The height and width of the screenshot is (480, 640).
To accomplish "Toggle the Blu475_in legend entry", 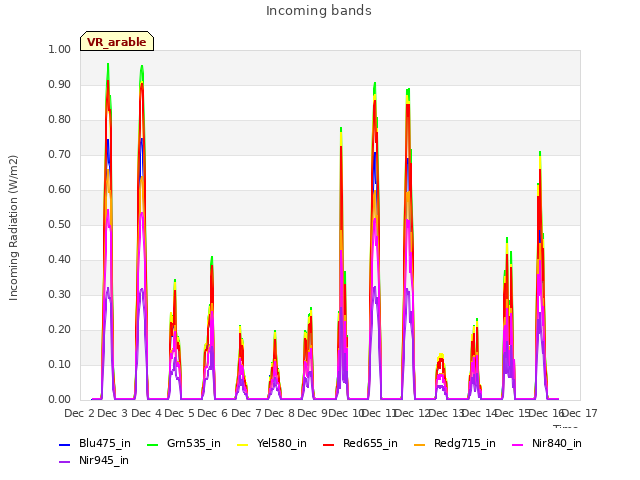I will pos(95,443).
